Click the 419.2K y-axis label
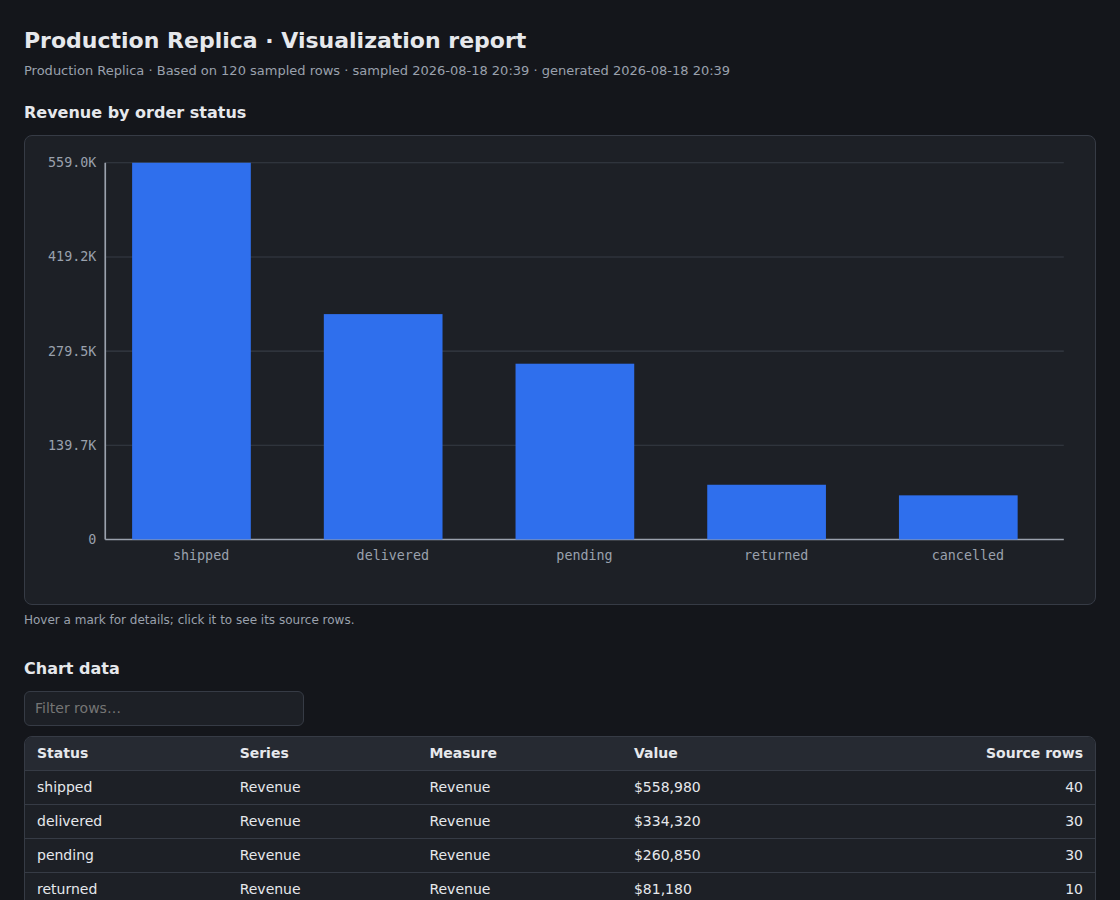 point(72,256)
